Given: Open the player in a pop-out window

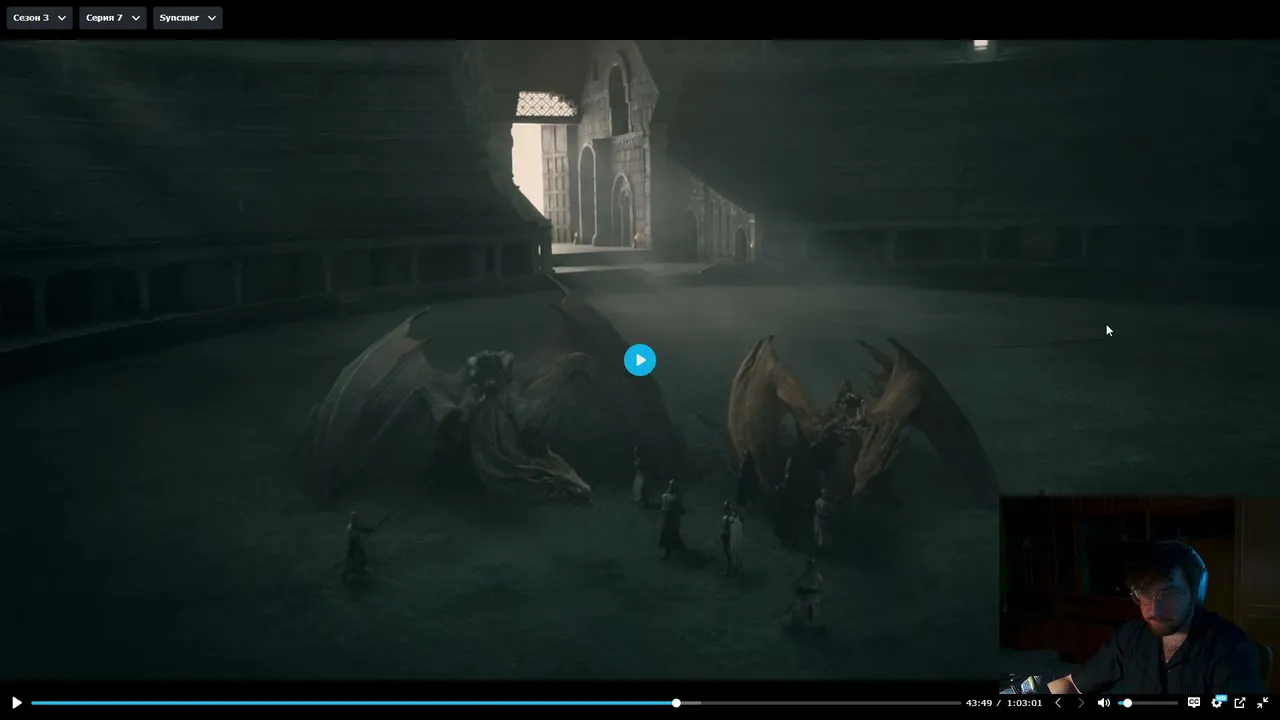Looking at the screenshot, I should tap(1240, 703).
